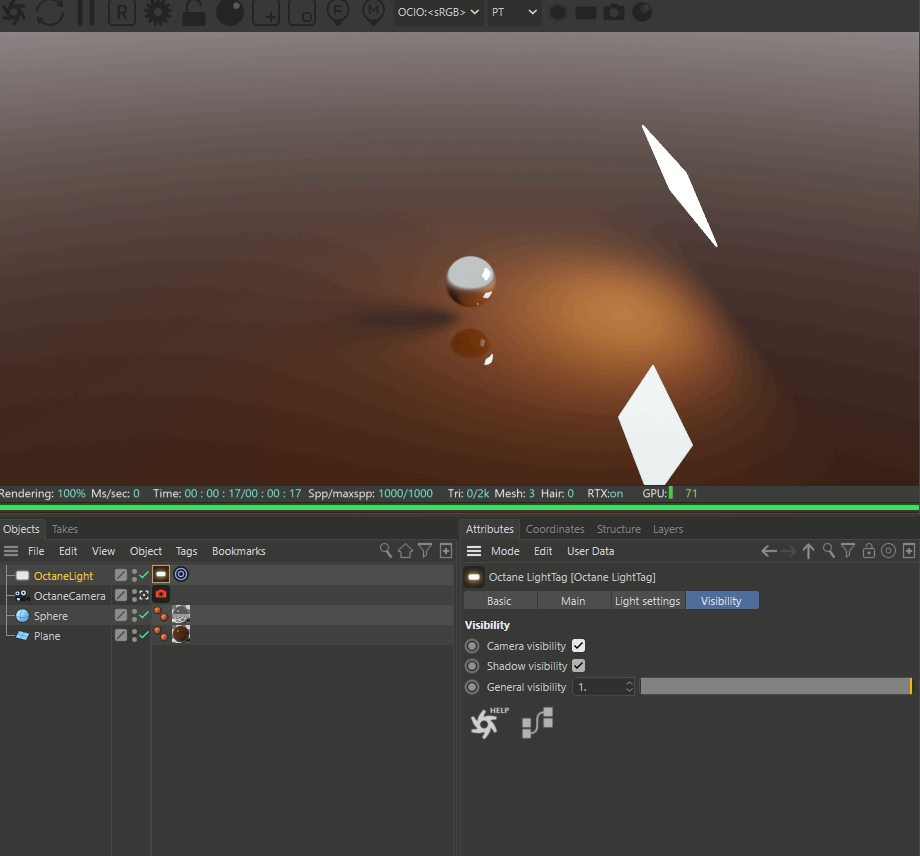
Task: Activate the material picker M pin
Action: 374,12
